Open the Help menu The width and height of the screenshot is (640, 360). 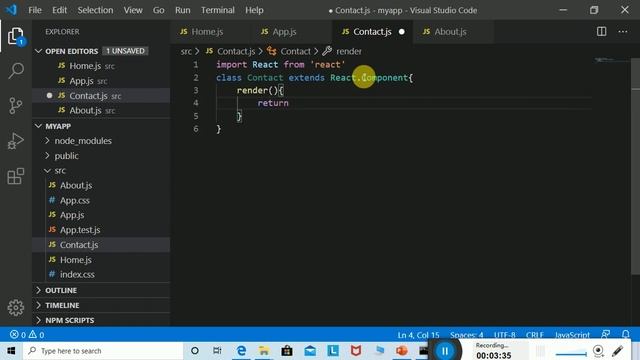coord(254,10)
